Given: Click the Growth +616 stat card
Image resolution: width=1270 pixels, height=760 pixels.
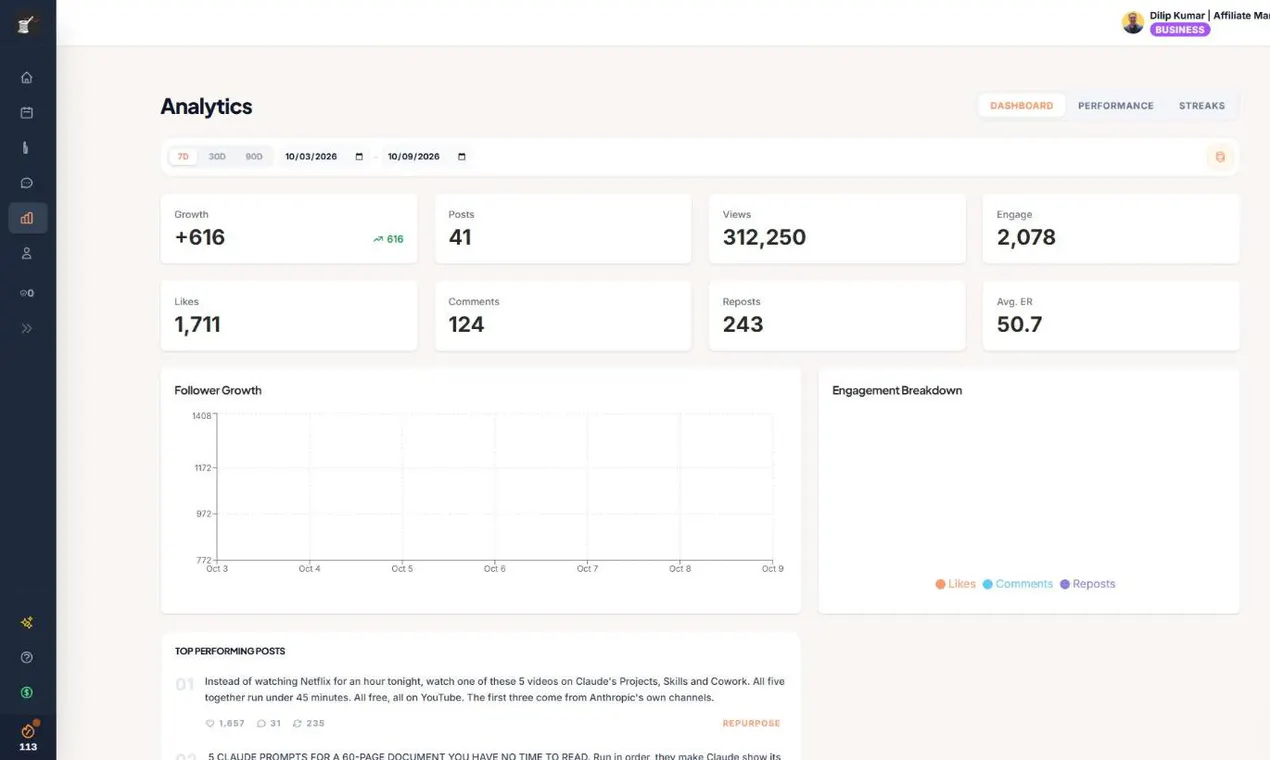Looking at the screenshot, I should pyautogui.click(x=289, y=229).
